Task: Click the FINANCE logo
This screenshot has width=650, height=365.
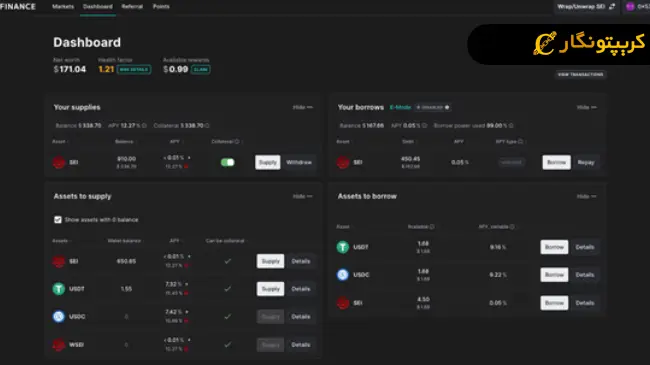Action: point(18,7)
